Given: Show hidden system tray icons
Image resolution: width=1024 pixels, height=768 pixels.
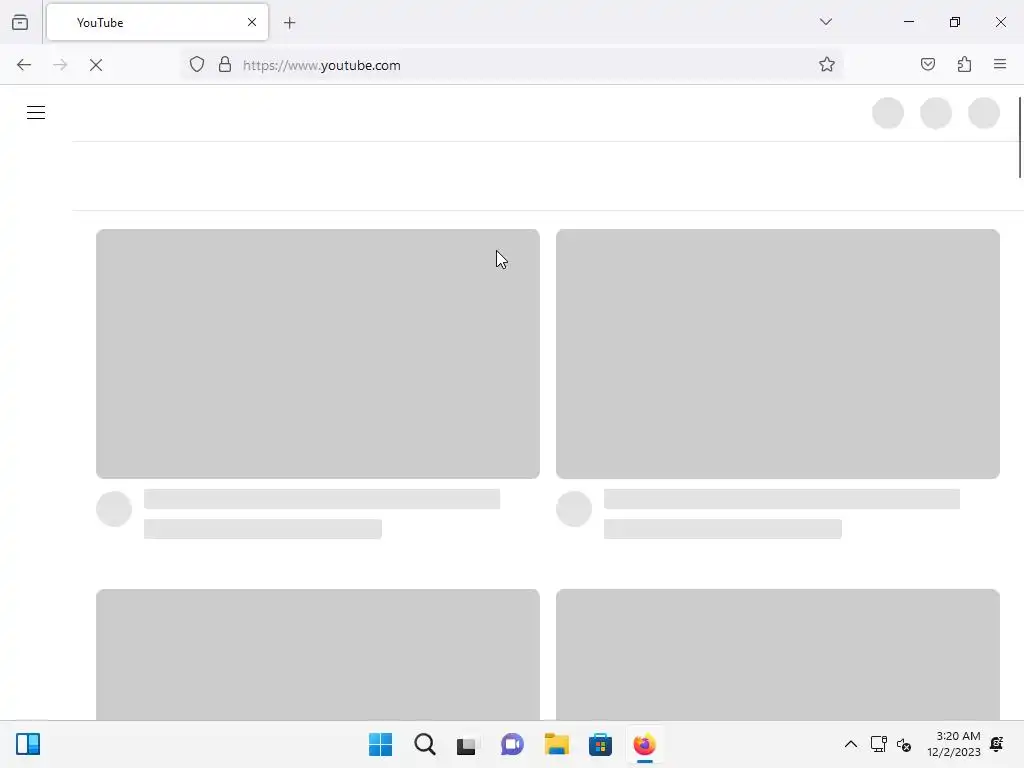Looking at the screenshot, I should point(850,744).
